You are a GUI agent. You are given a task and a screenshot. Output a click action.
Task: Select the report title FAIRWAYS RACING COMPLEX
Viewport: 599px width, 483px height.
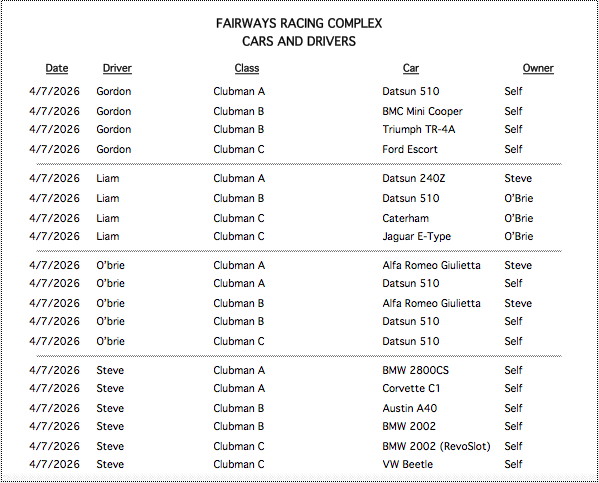pyautogui.click(x=299, y=23)
